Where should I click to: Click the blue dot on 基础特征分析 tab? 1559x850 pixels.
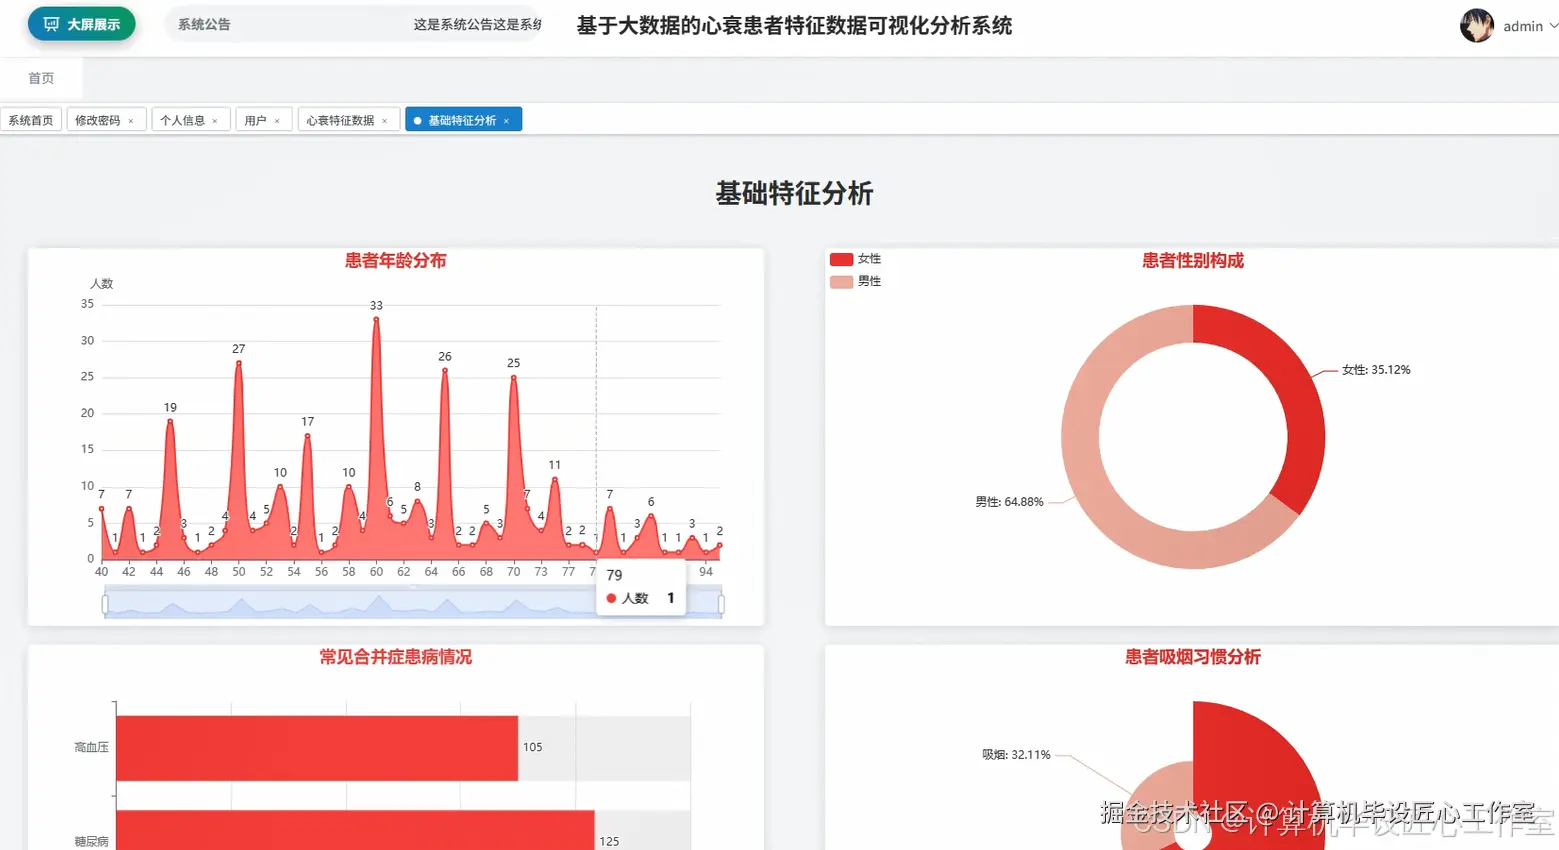[417, 119]
